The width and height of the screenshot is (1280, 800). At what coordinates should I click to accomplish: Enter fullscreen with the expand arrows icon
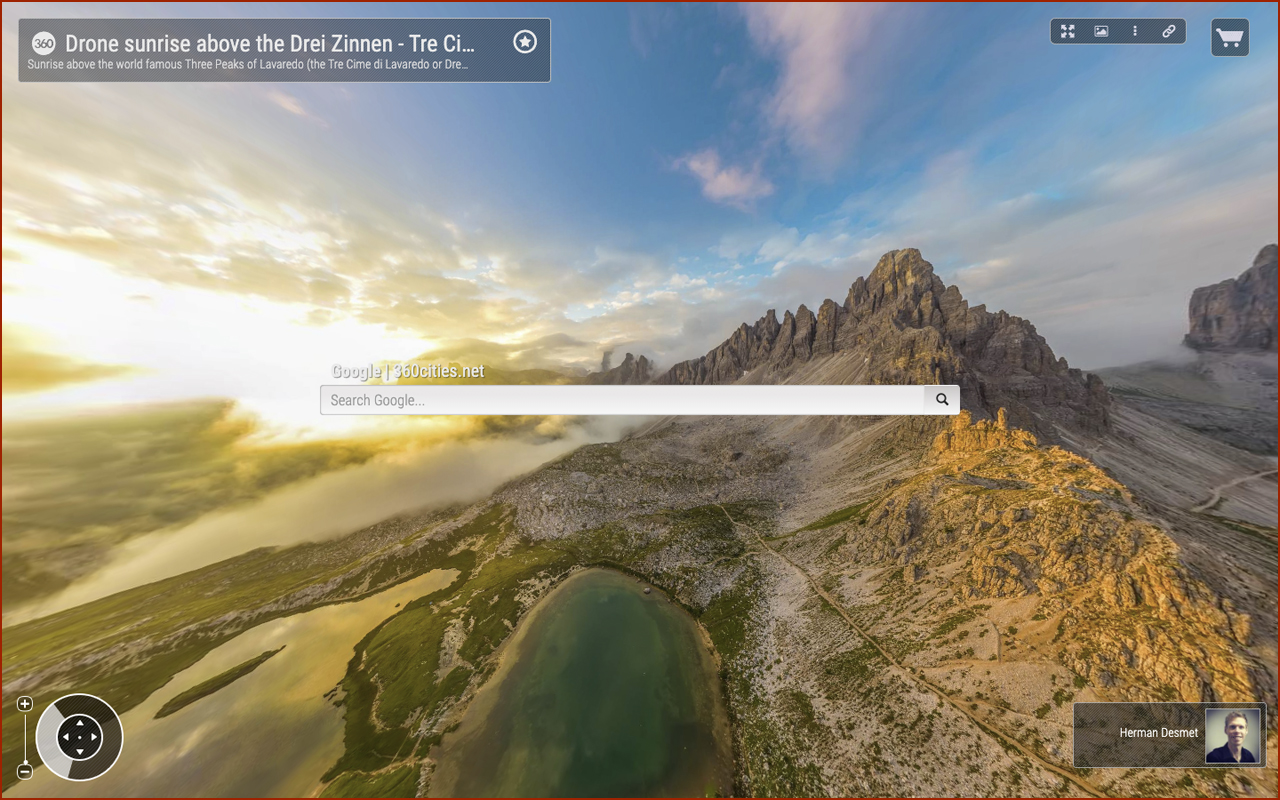tap(1068, 31)
